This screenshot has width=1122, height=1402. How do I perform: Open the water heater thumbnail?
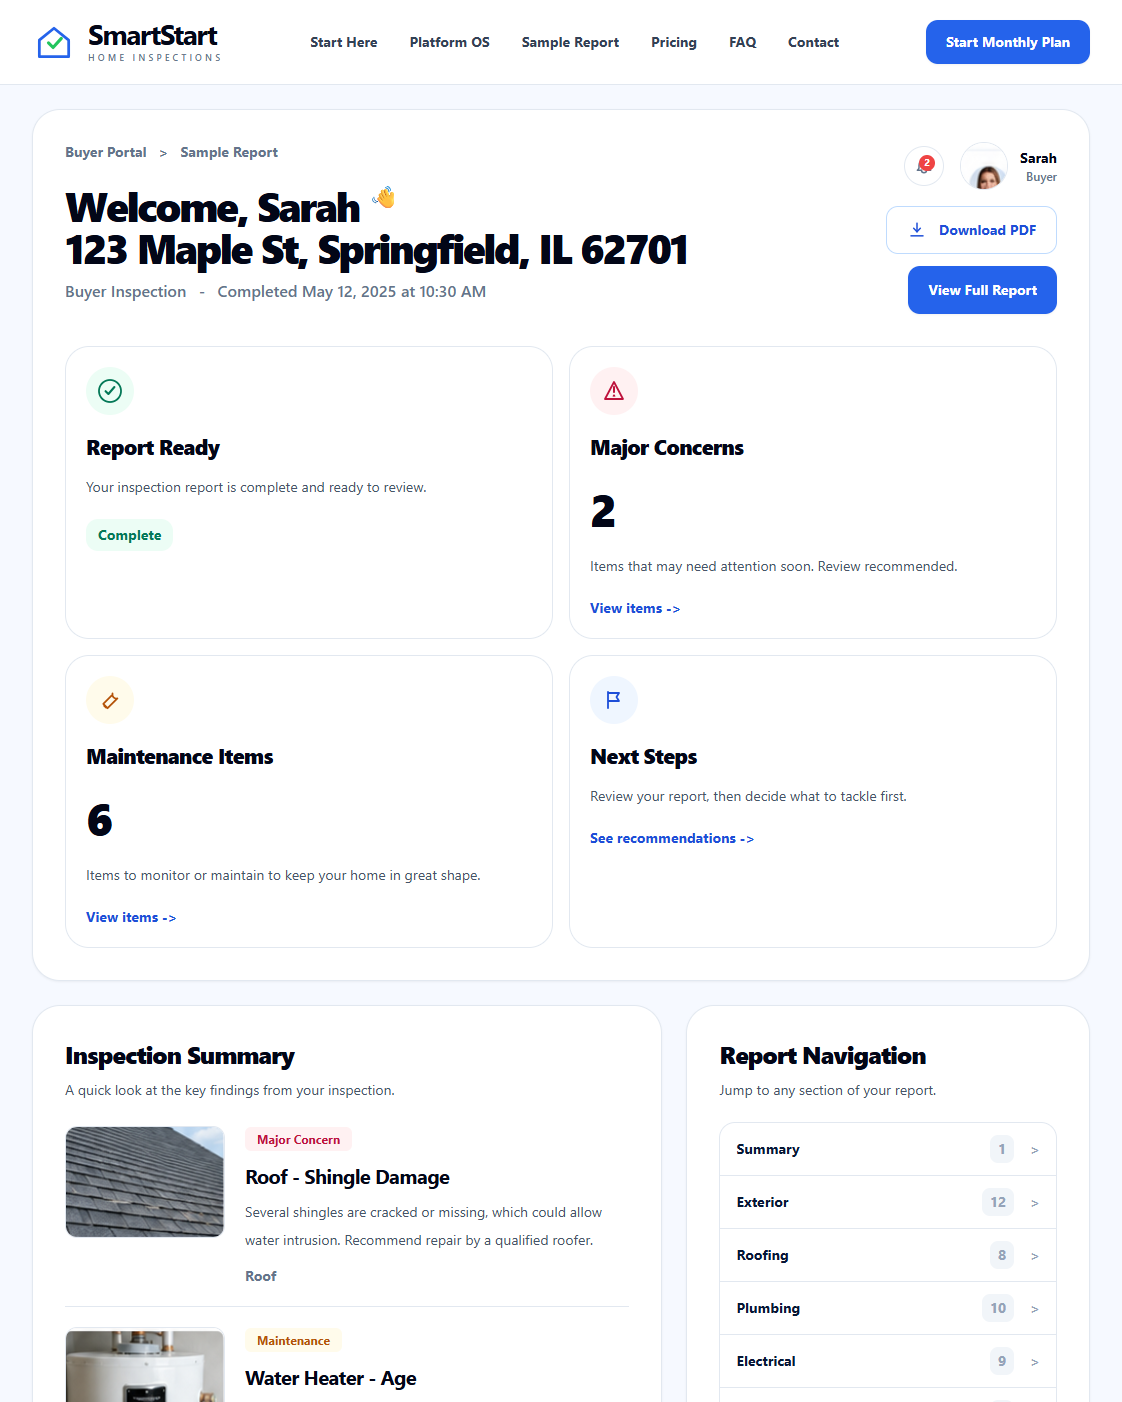coord(145,1365)
